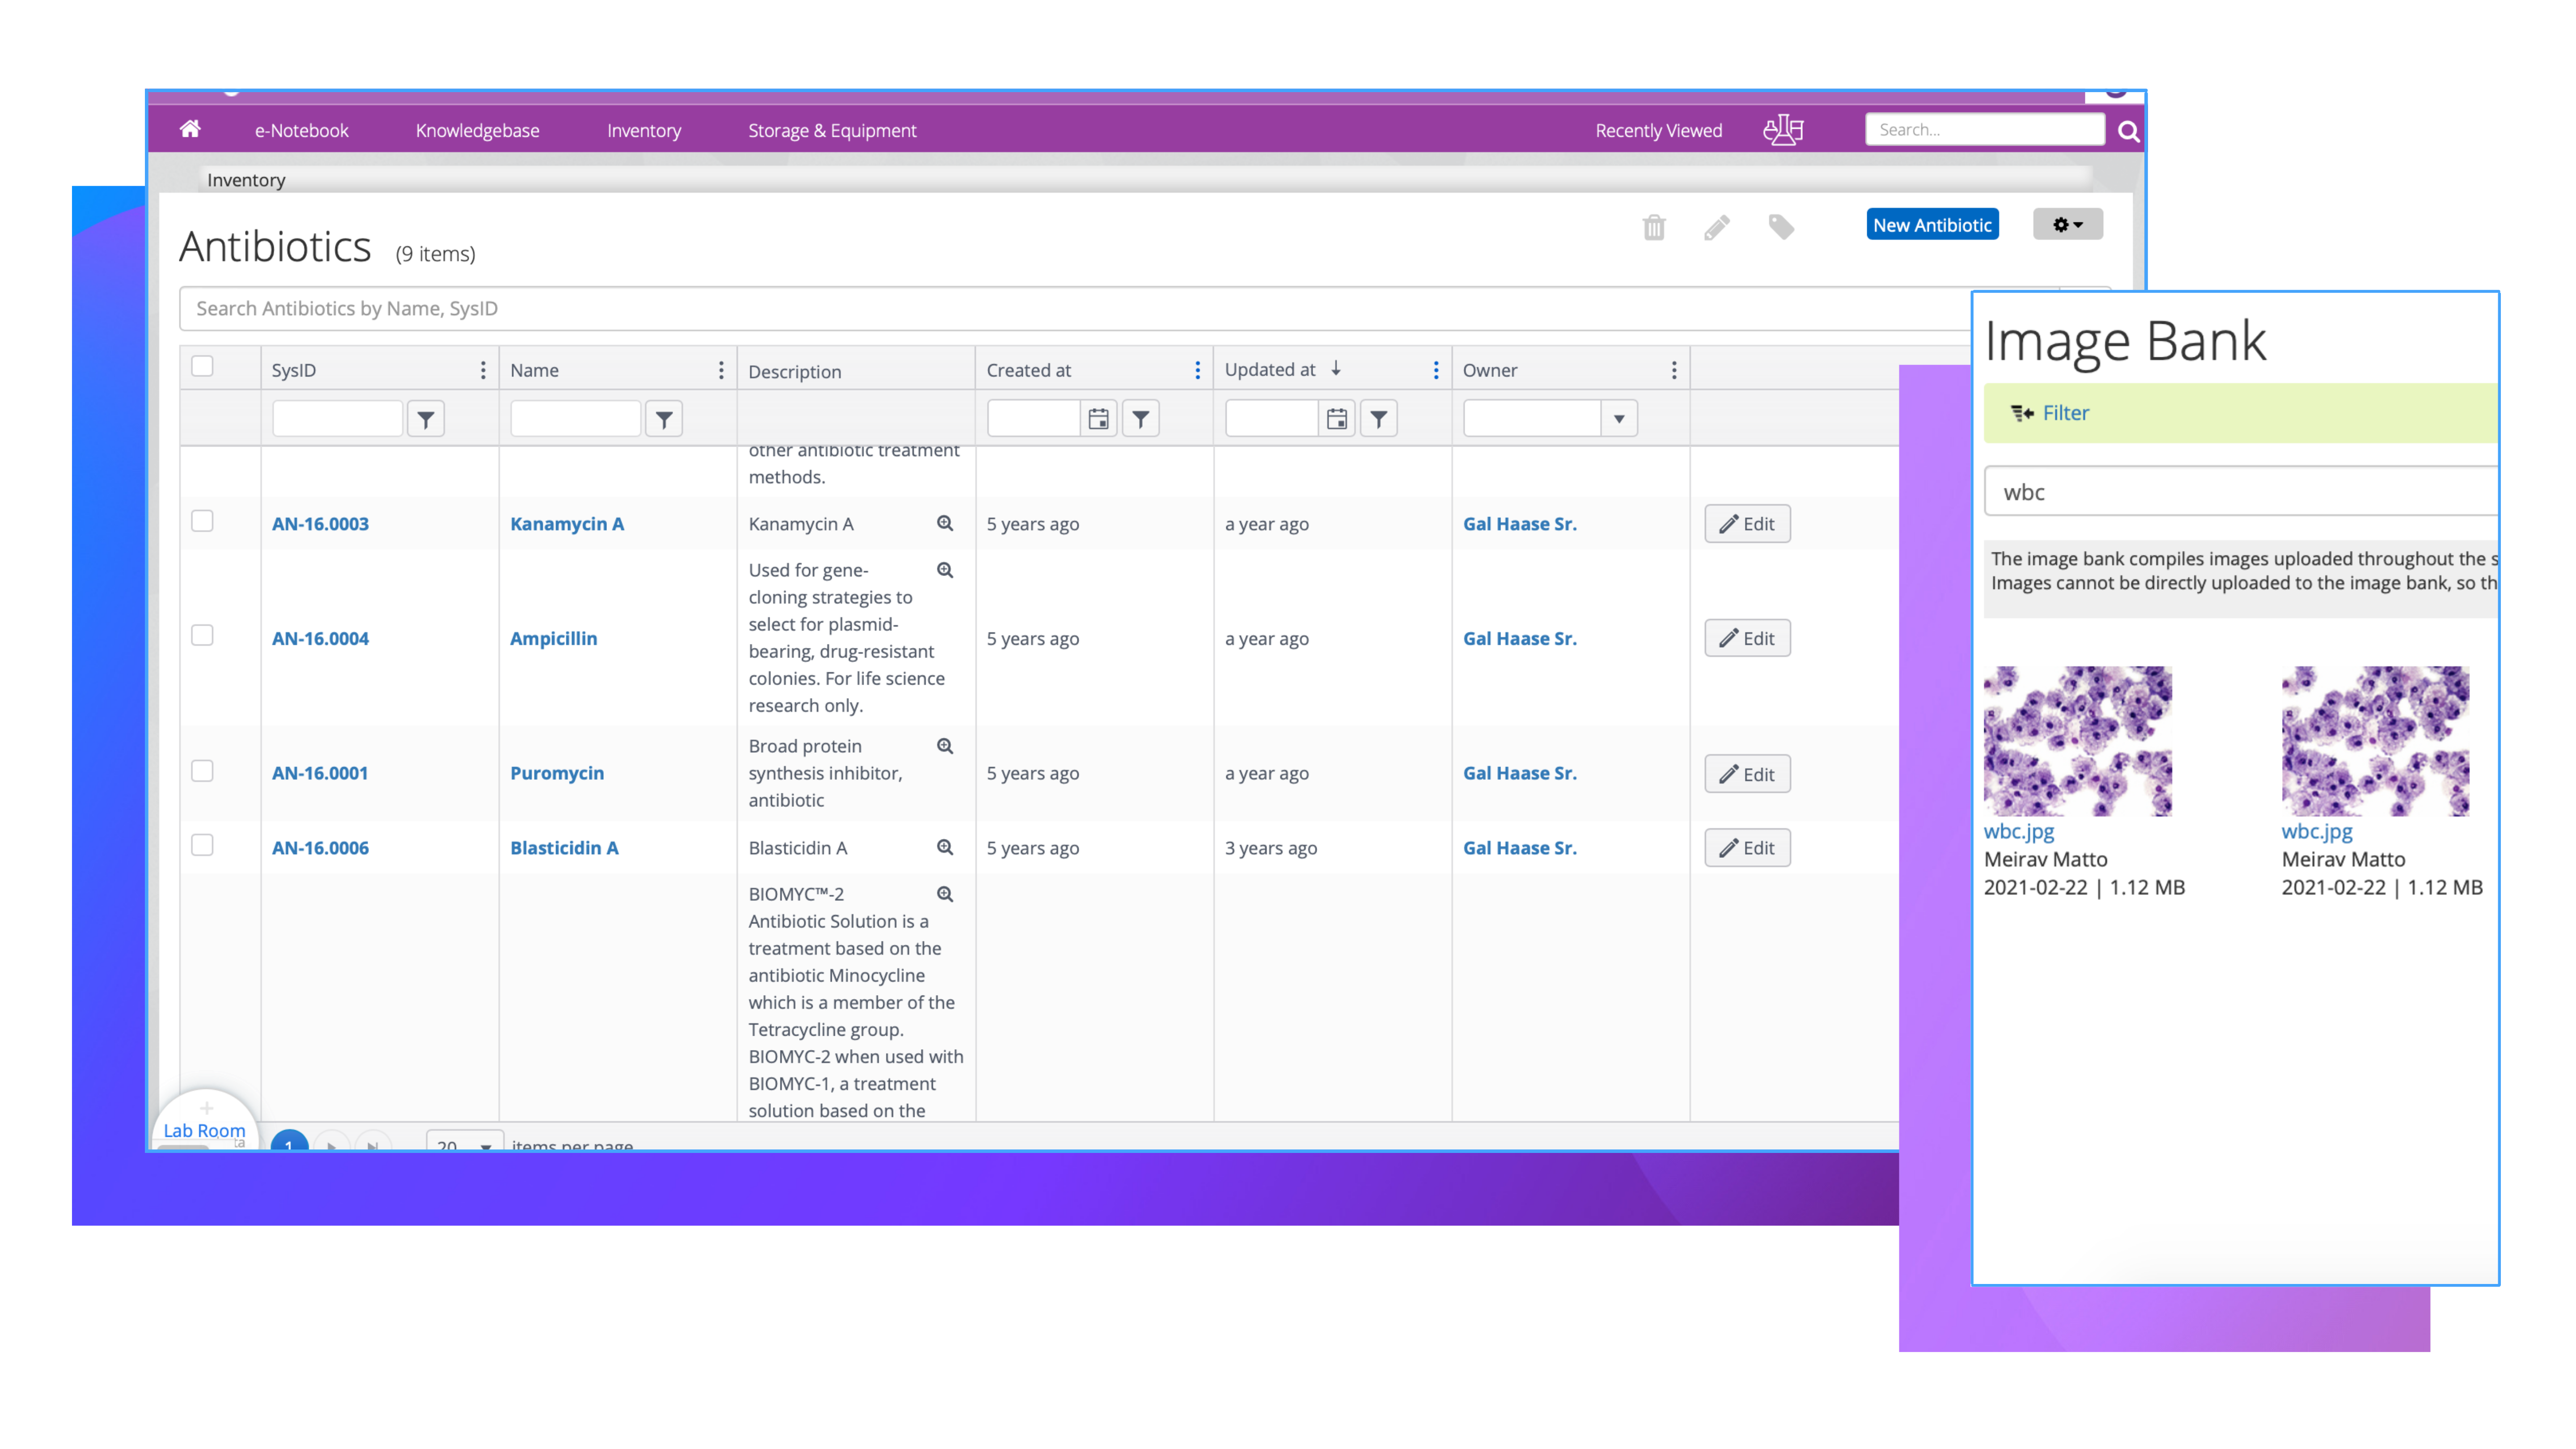This screenshot has height=1449, width=2576.
Task: Go to the home icon in navigation bar
Action: click(x=190, y=129)
